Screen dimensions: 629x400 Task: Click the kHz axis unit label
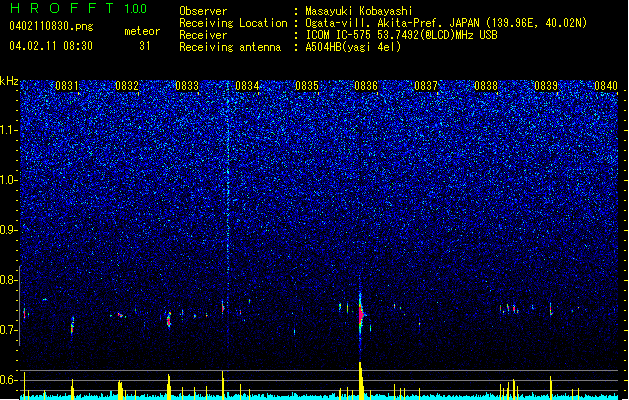(9, 81)
